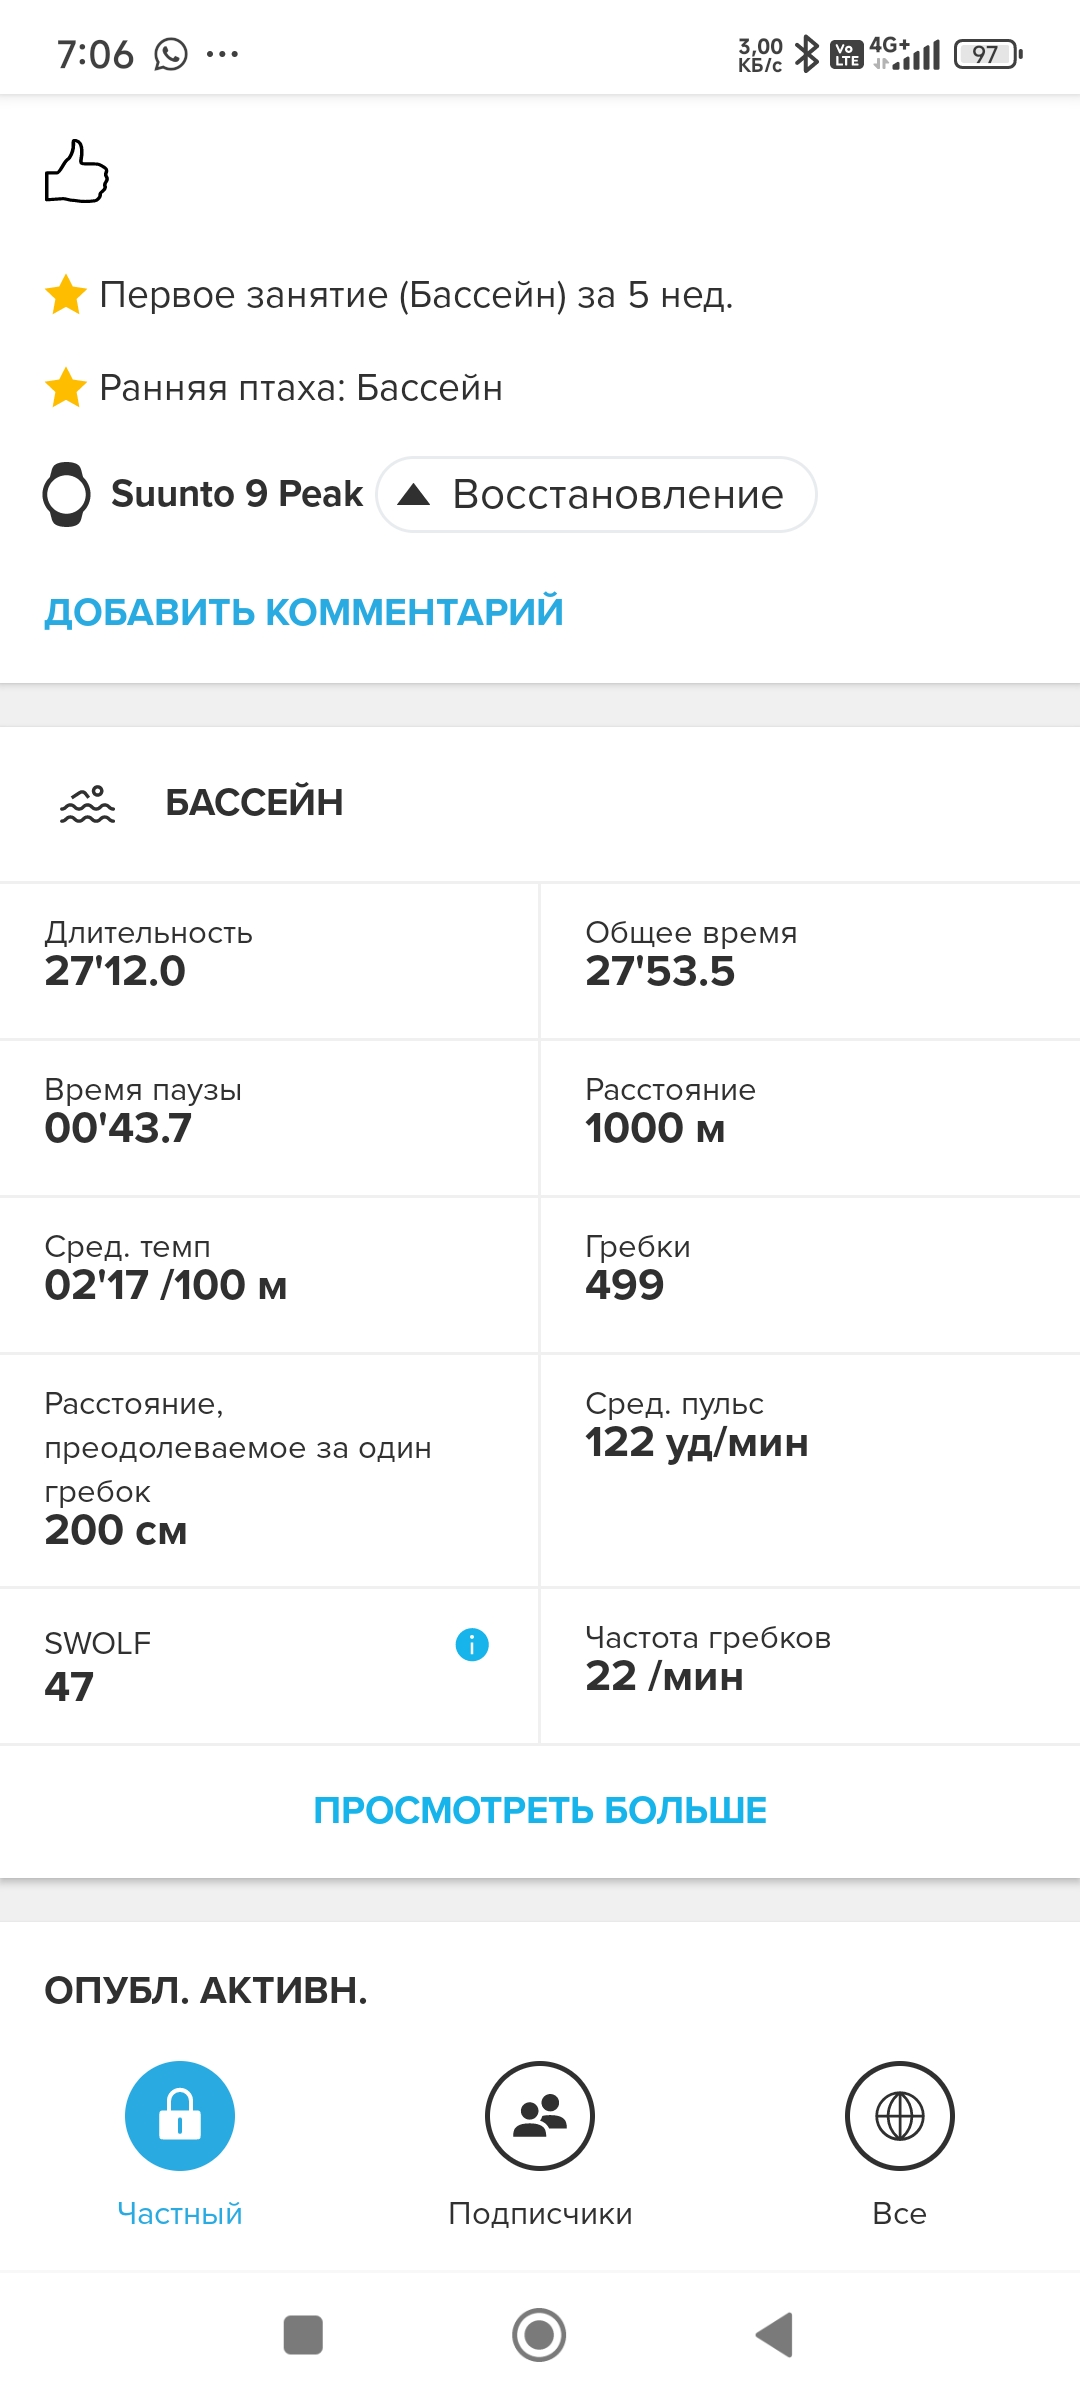The height and width of the screenshot is (2400, 1080).
Task: Tap the pool swimming activity icon
Action: [x=88, y=803]
